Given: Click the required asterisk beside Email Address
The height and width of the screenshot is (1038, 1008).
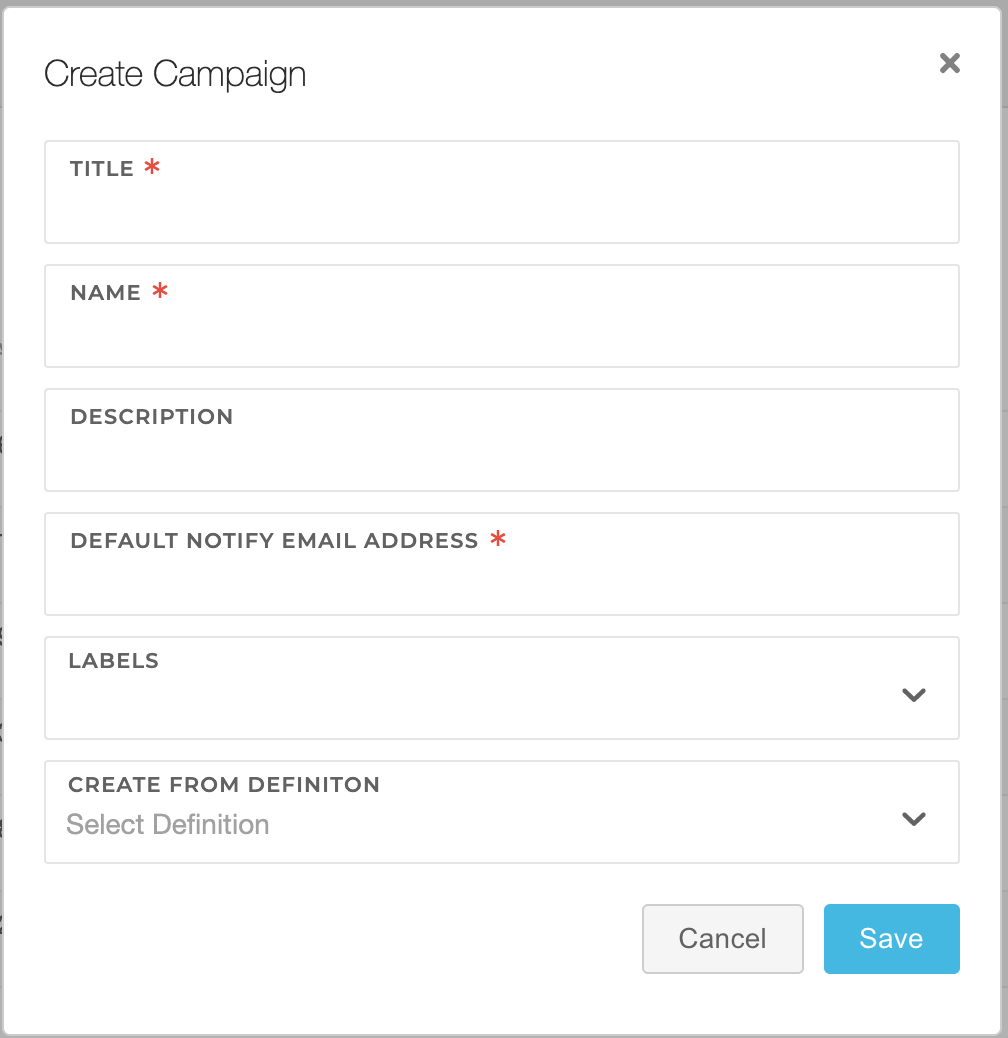Looking at the screenshot, I should (498, 540).
